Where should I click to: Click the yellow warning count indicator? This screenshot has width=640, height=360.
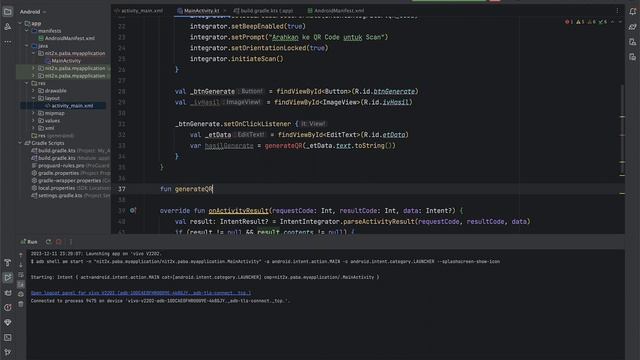[x=580, y=22]
